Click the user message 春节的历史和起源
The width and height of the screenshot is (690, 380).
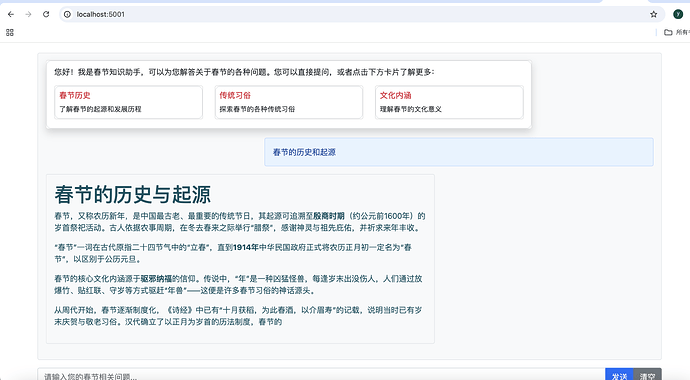click(x=459, y=152)
